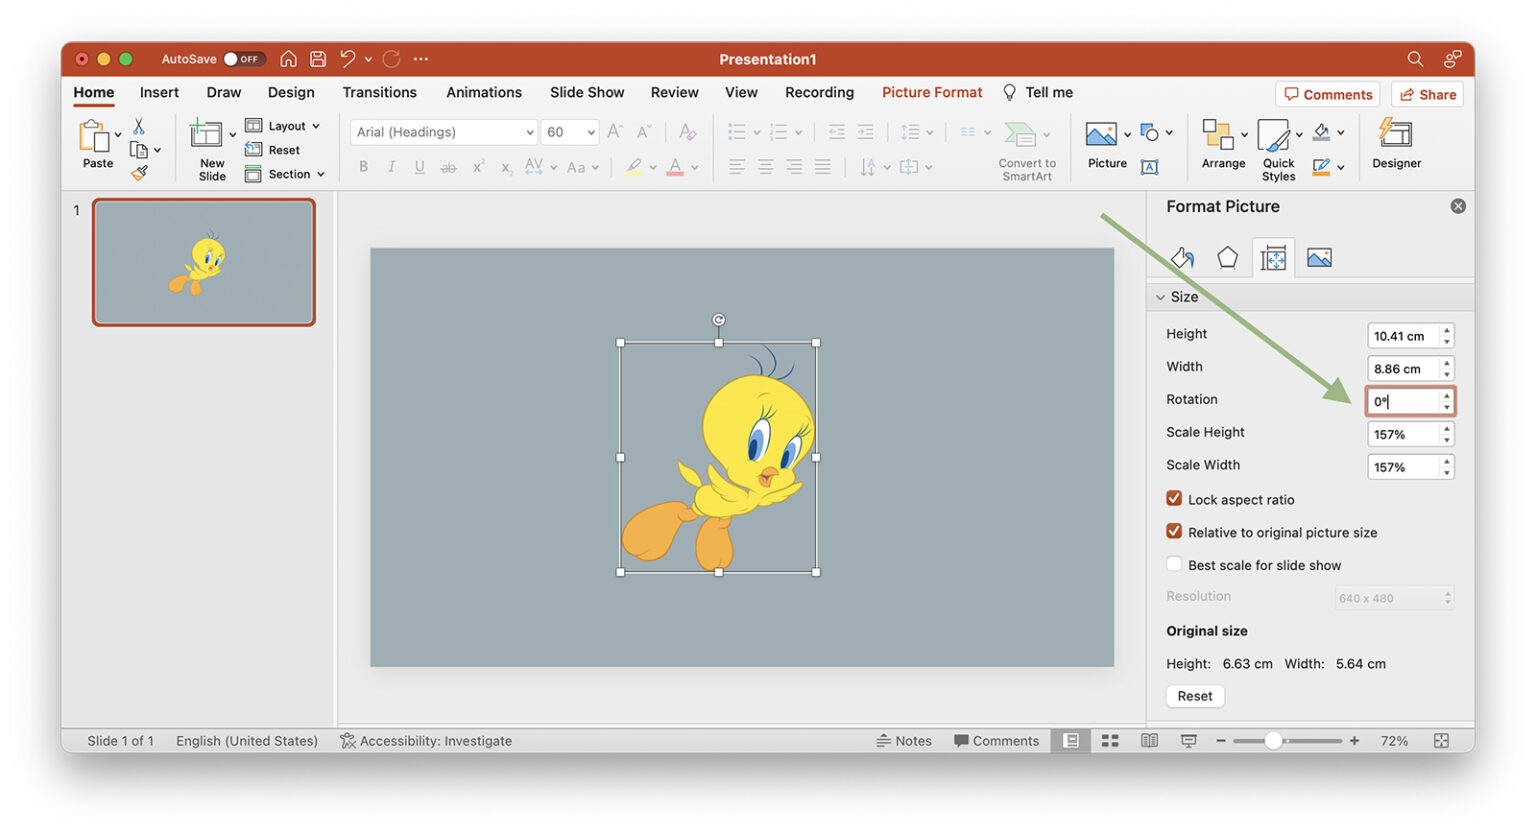Screen dimensions: 1536x834
Task: Select the Effects icon in Format Picture
Action: pos(1228,257)
